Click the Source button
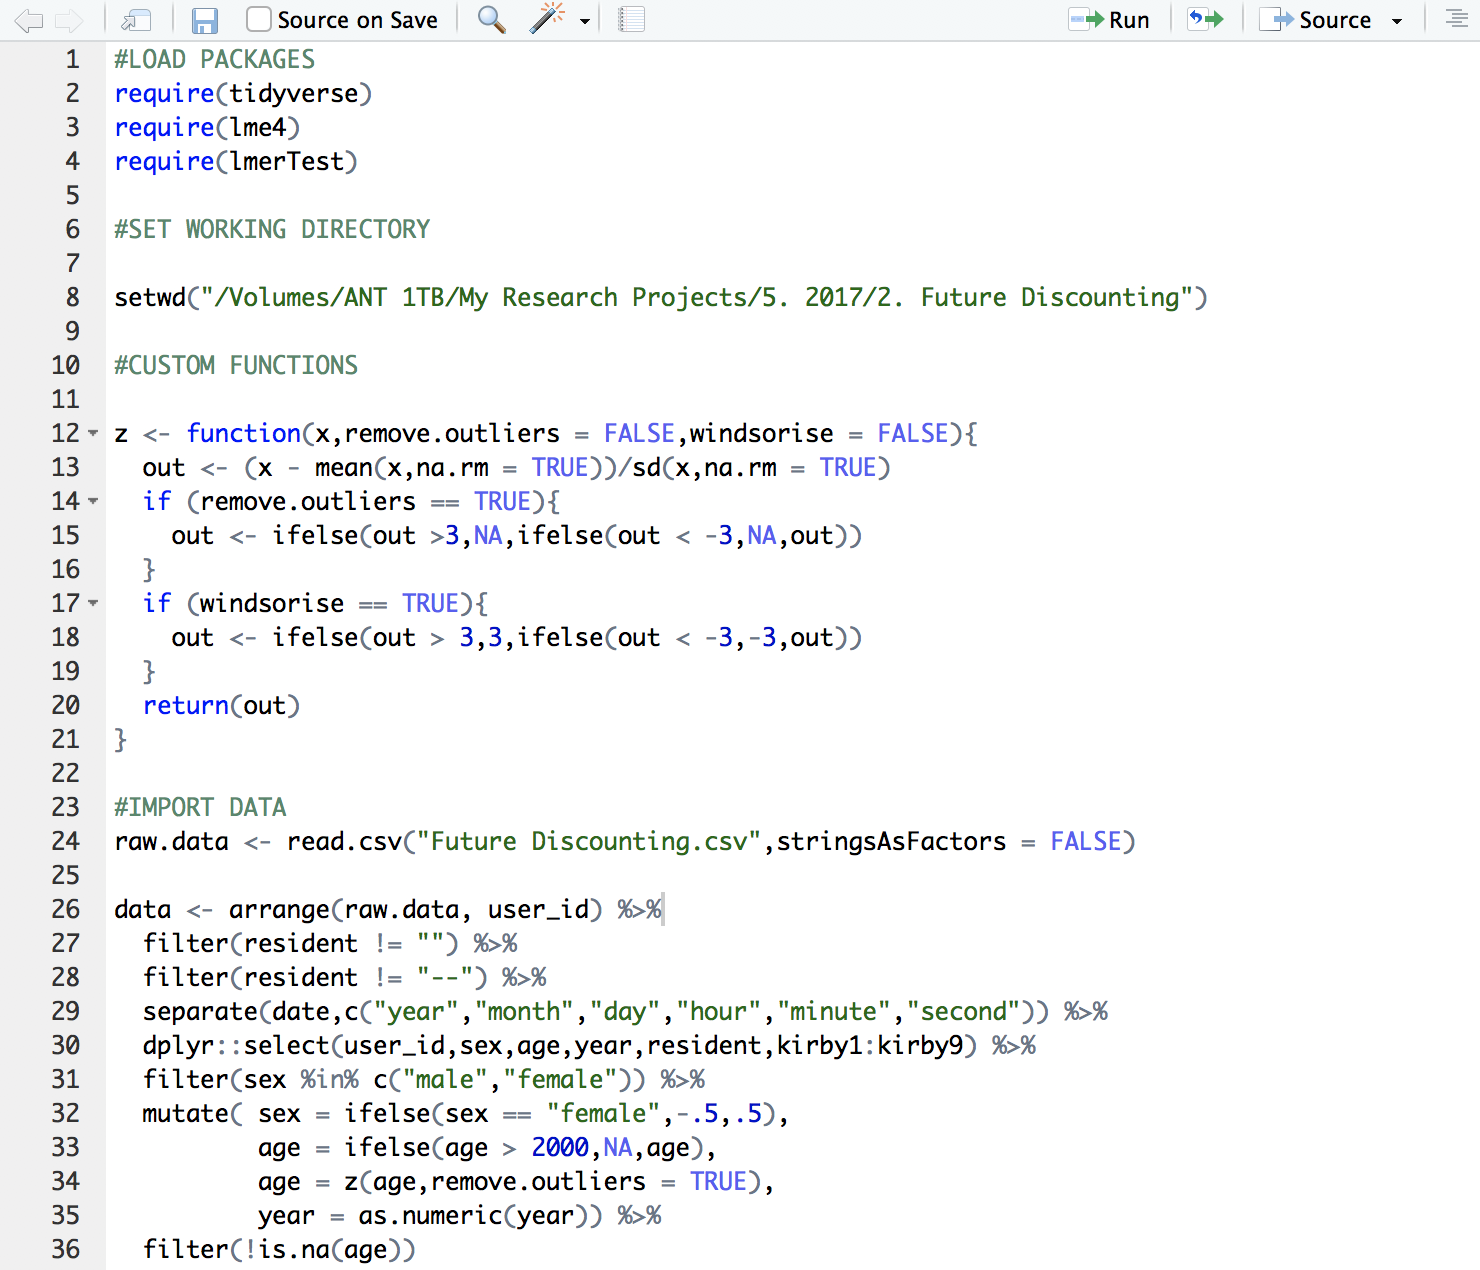 [x=1316, y=20]
